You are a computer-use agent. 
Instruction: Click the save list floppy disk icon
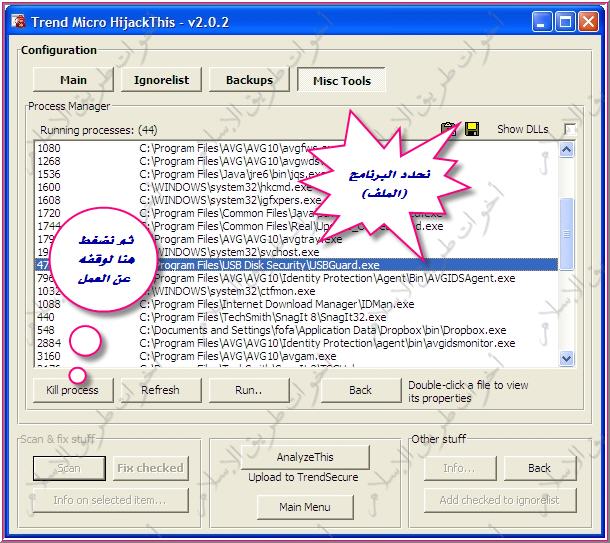tap(472, 129)
